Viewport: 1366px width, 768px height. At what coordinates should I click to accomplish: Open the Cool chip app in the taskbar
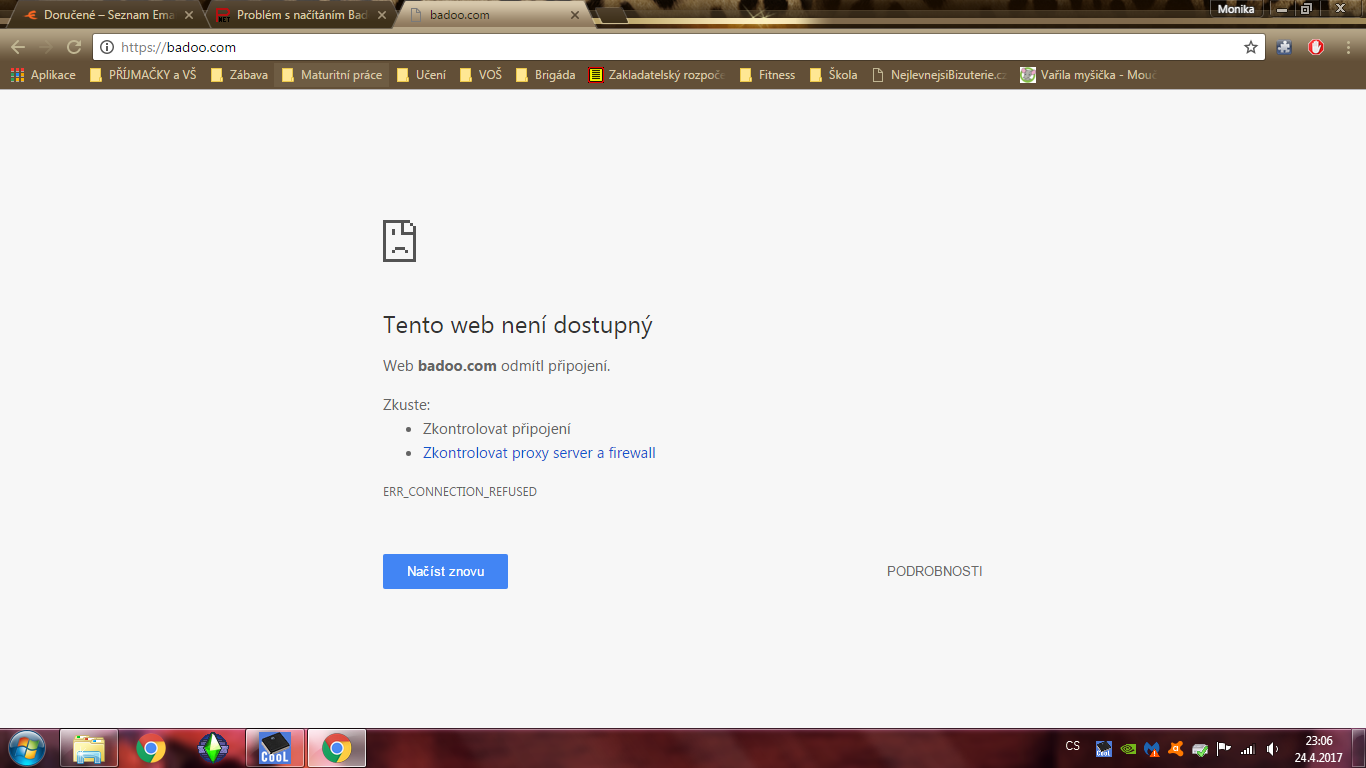(x=274, y=748)
